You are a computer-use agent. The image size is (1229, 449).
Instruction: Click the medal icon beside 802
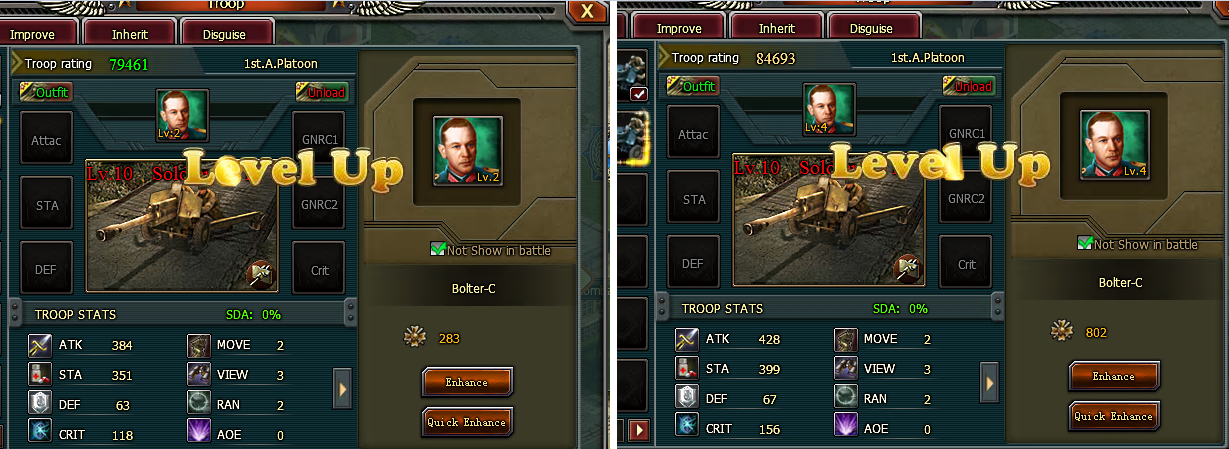coord(1062,332)
